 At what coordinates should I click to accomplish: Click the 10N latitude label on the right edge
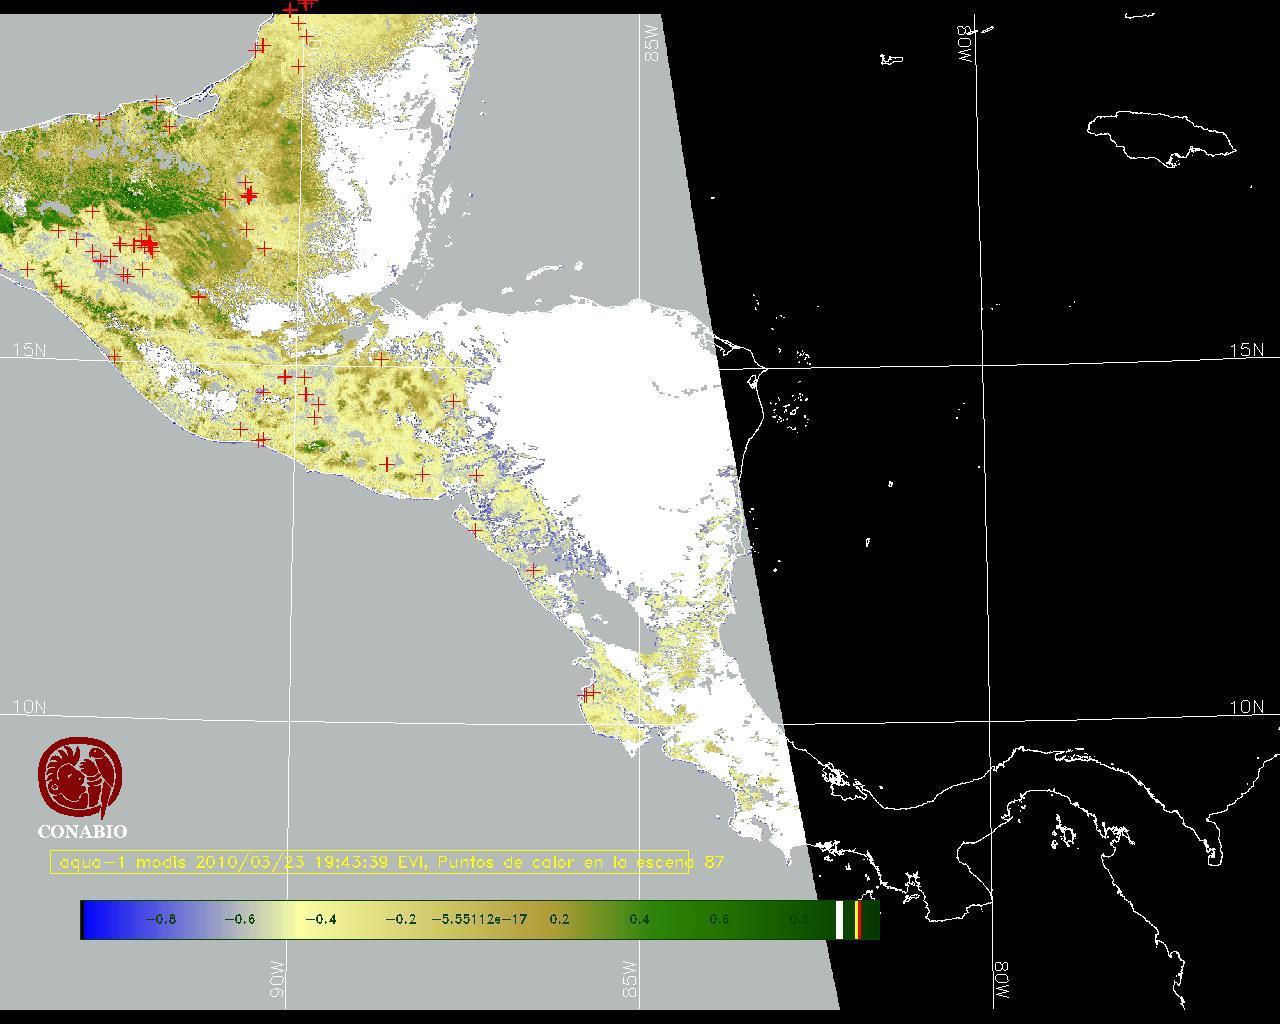coord(1246,707)
